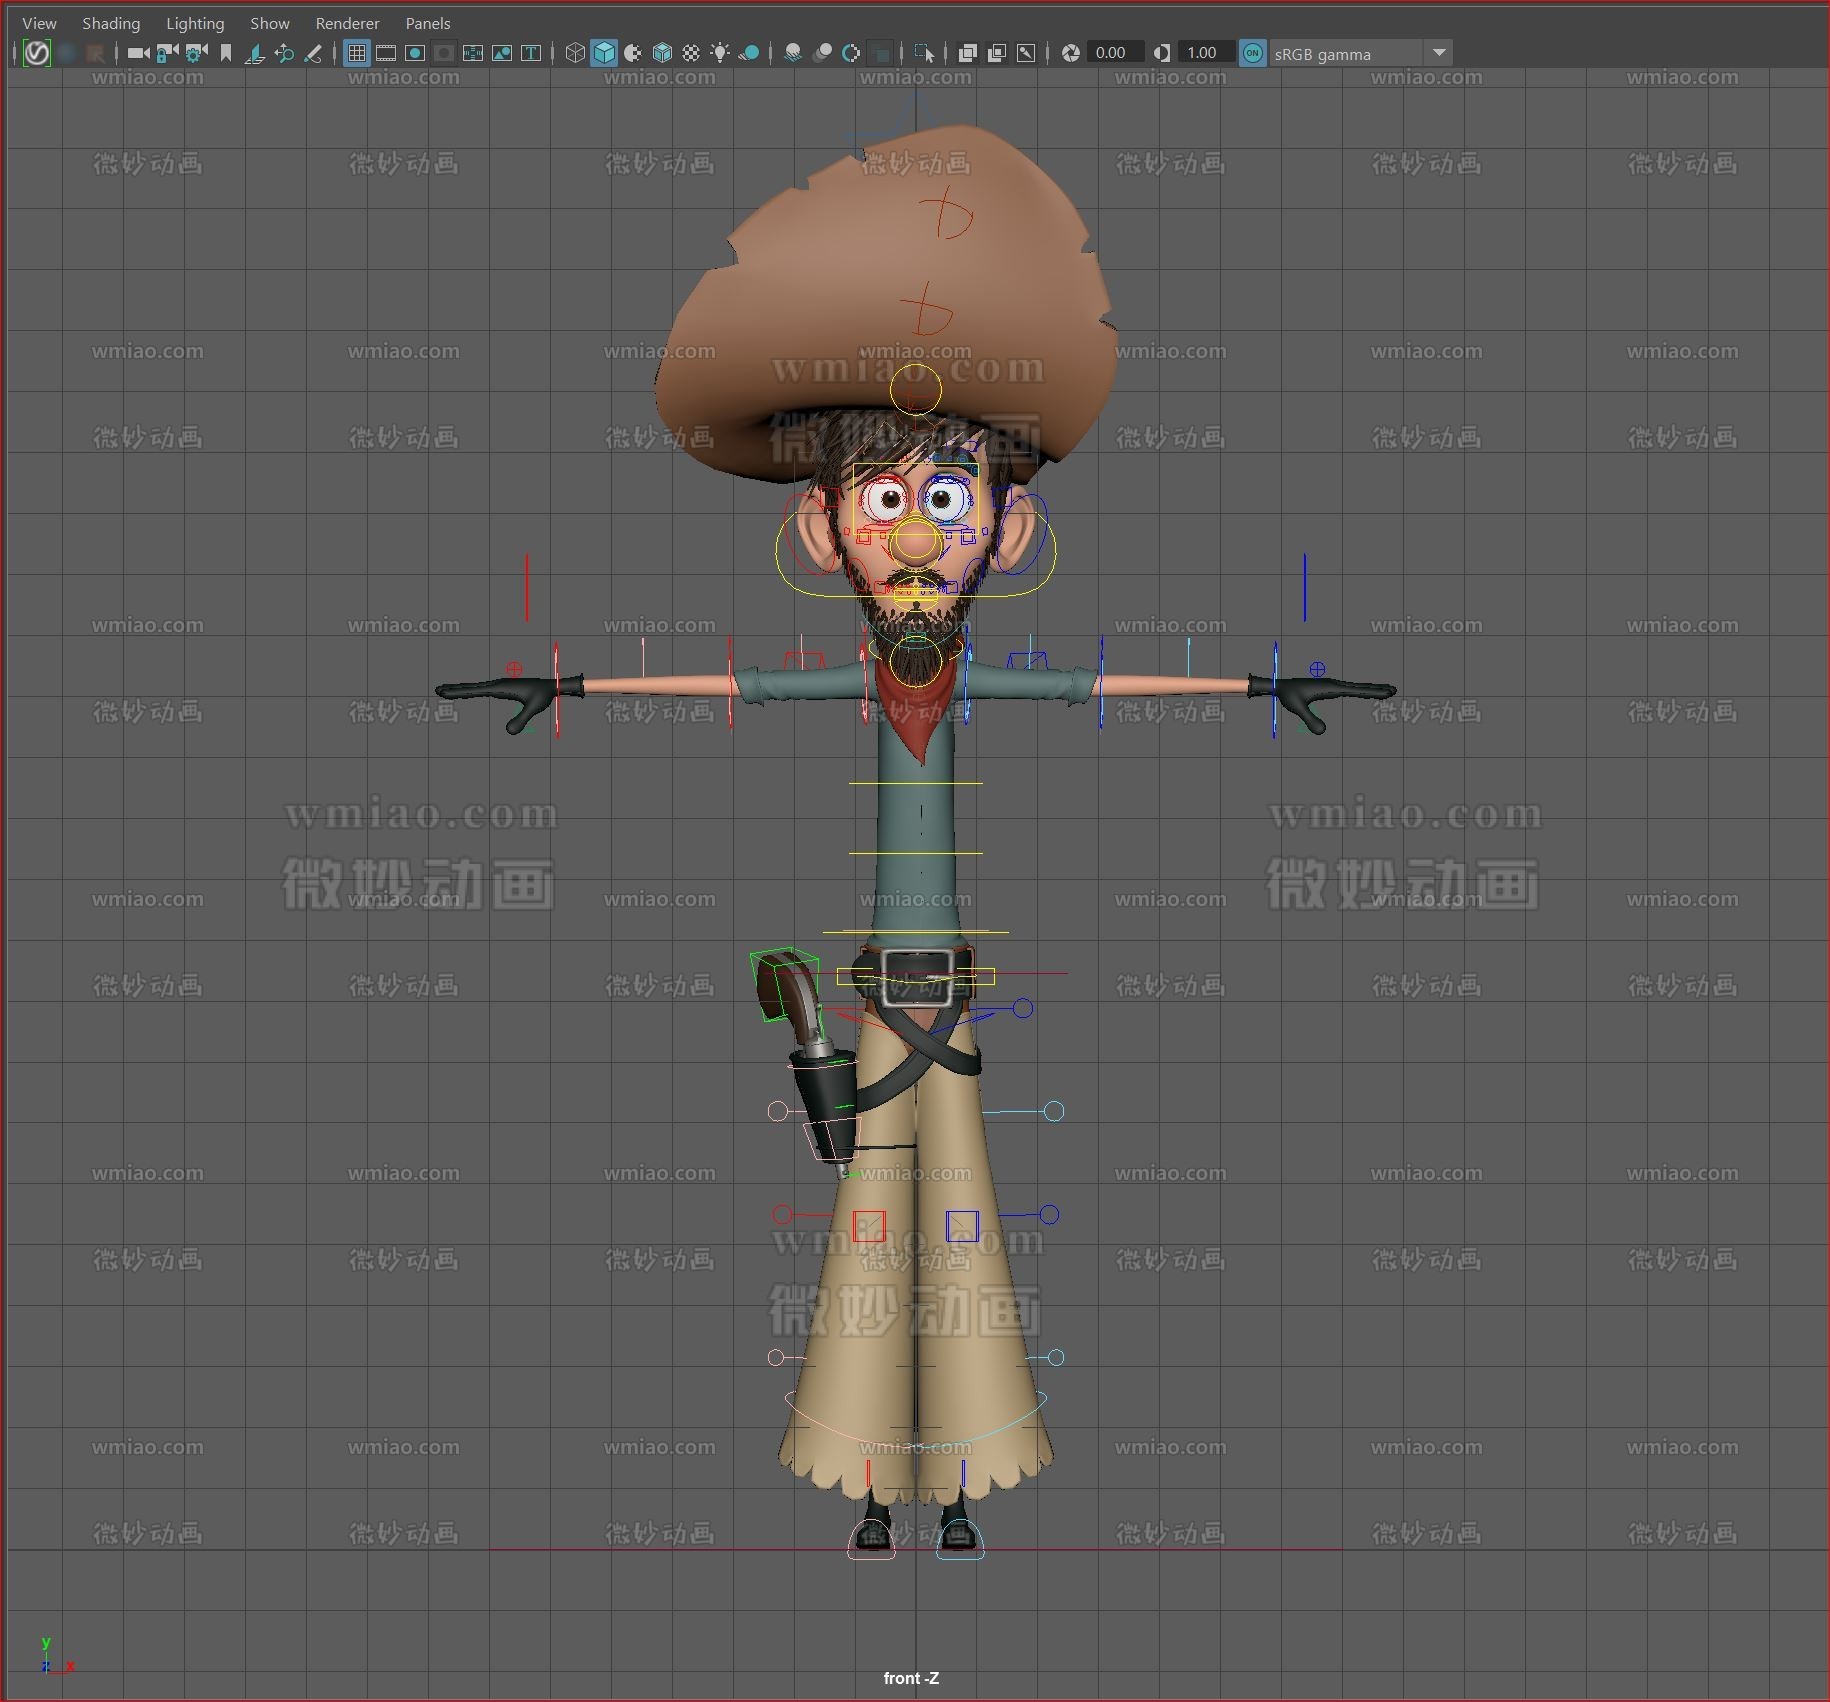Image resolution: width=1830 pixels, height=1702 pixels.
Task: Click the bookmark current view button
Action: pos(225,53)
